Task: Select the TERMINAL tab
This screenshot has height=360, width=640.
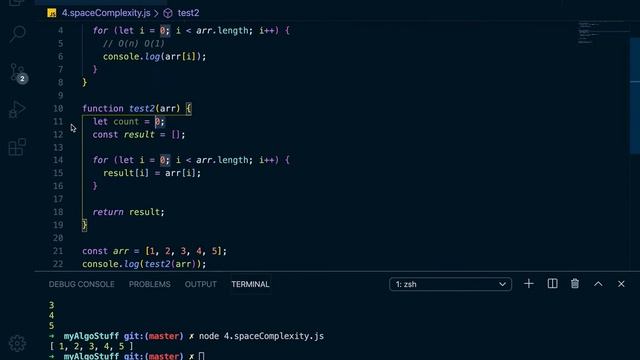Action: click(250, 284)
